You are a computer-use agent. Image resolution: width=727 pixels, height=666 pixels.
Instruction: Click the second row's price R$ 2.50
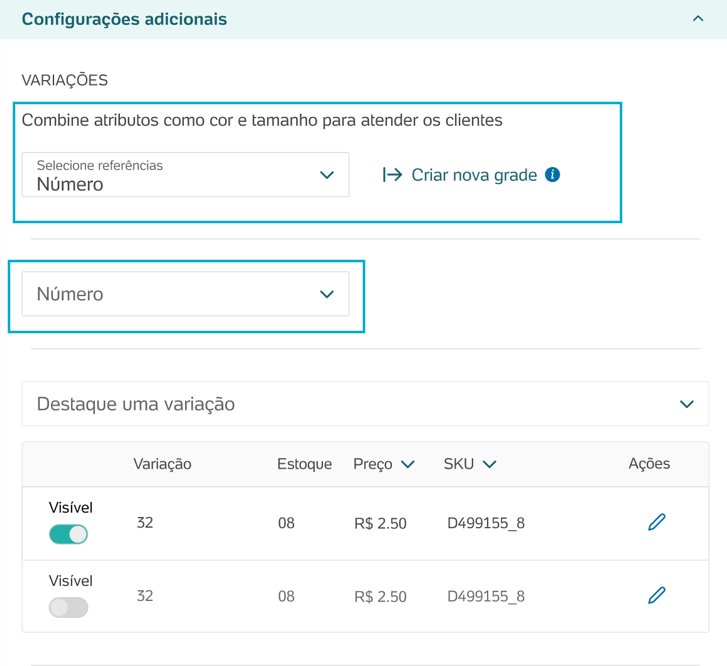[x=380, y=596]
